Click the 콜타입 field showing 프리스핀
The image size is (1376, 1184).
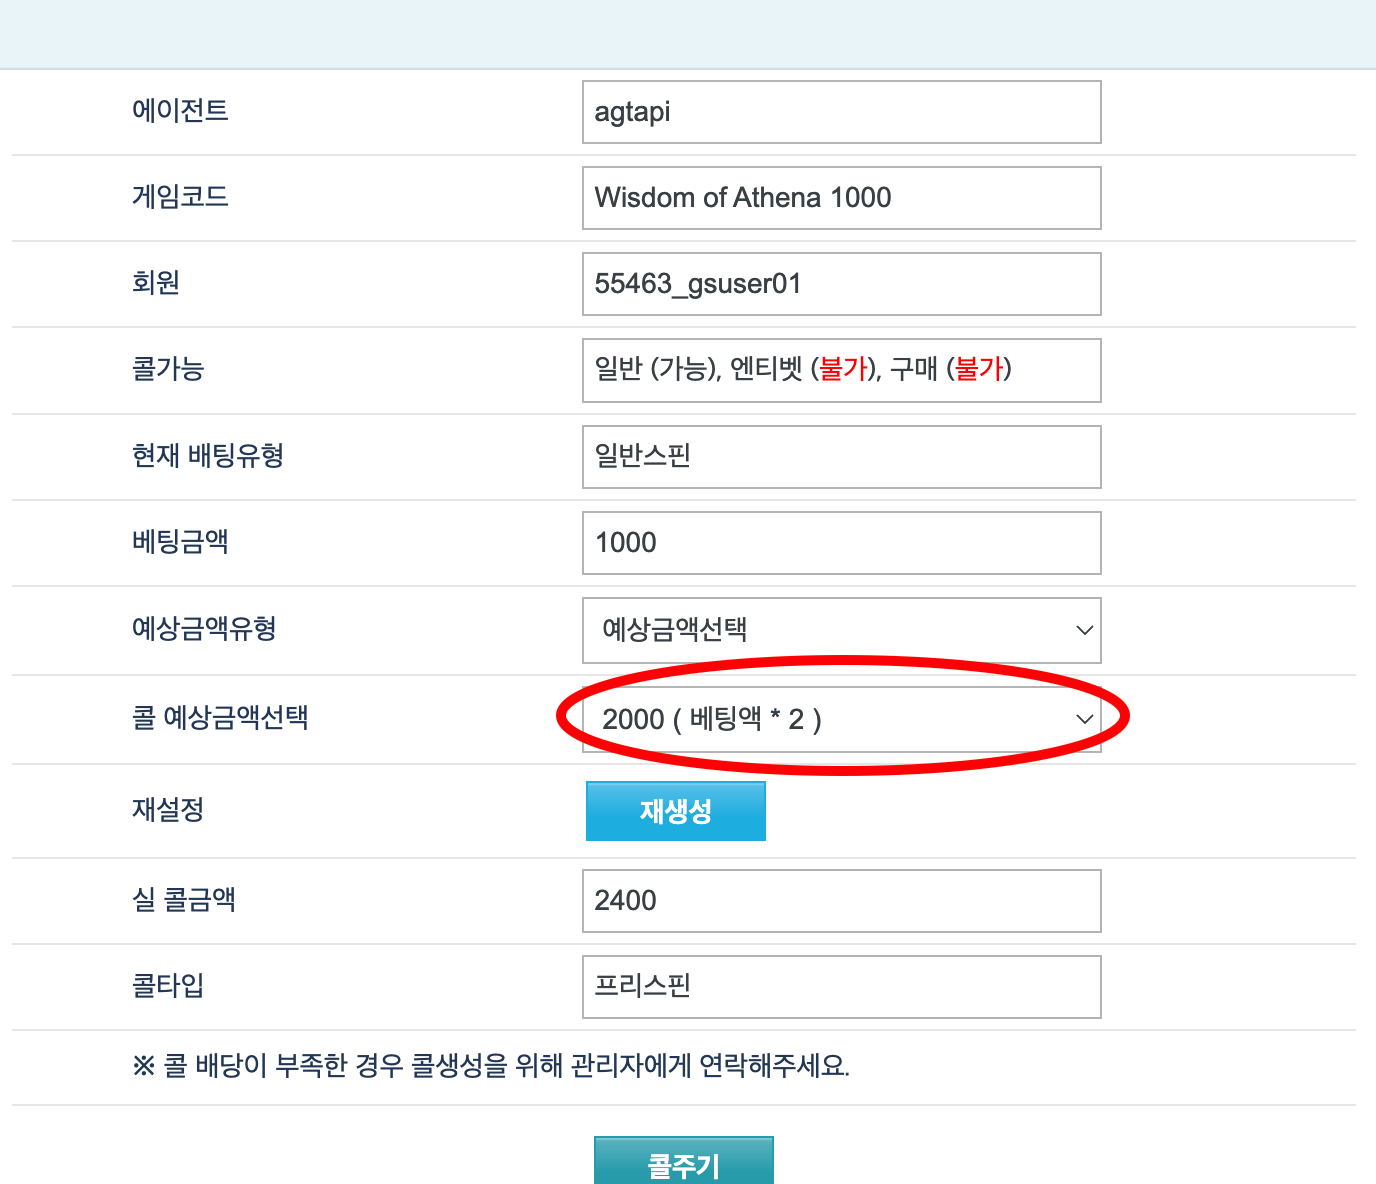841,987
